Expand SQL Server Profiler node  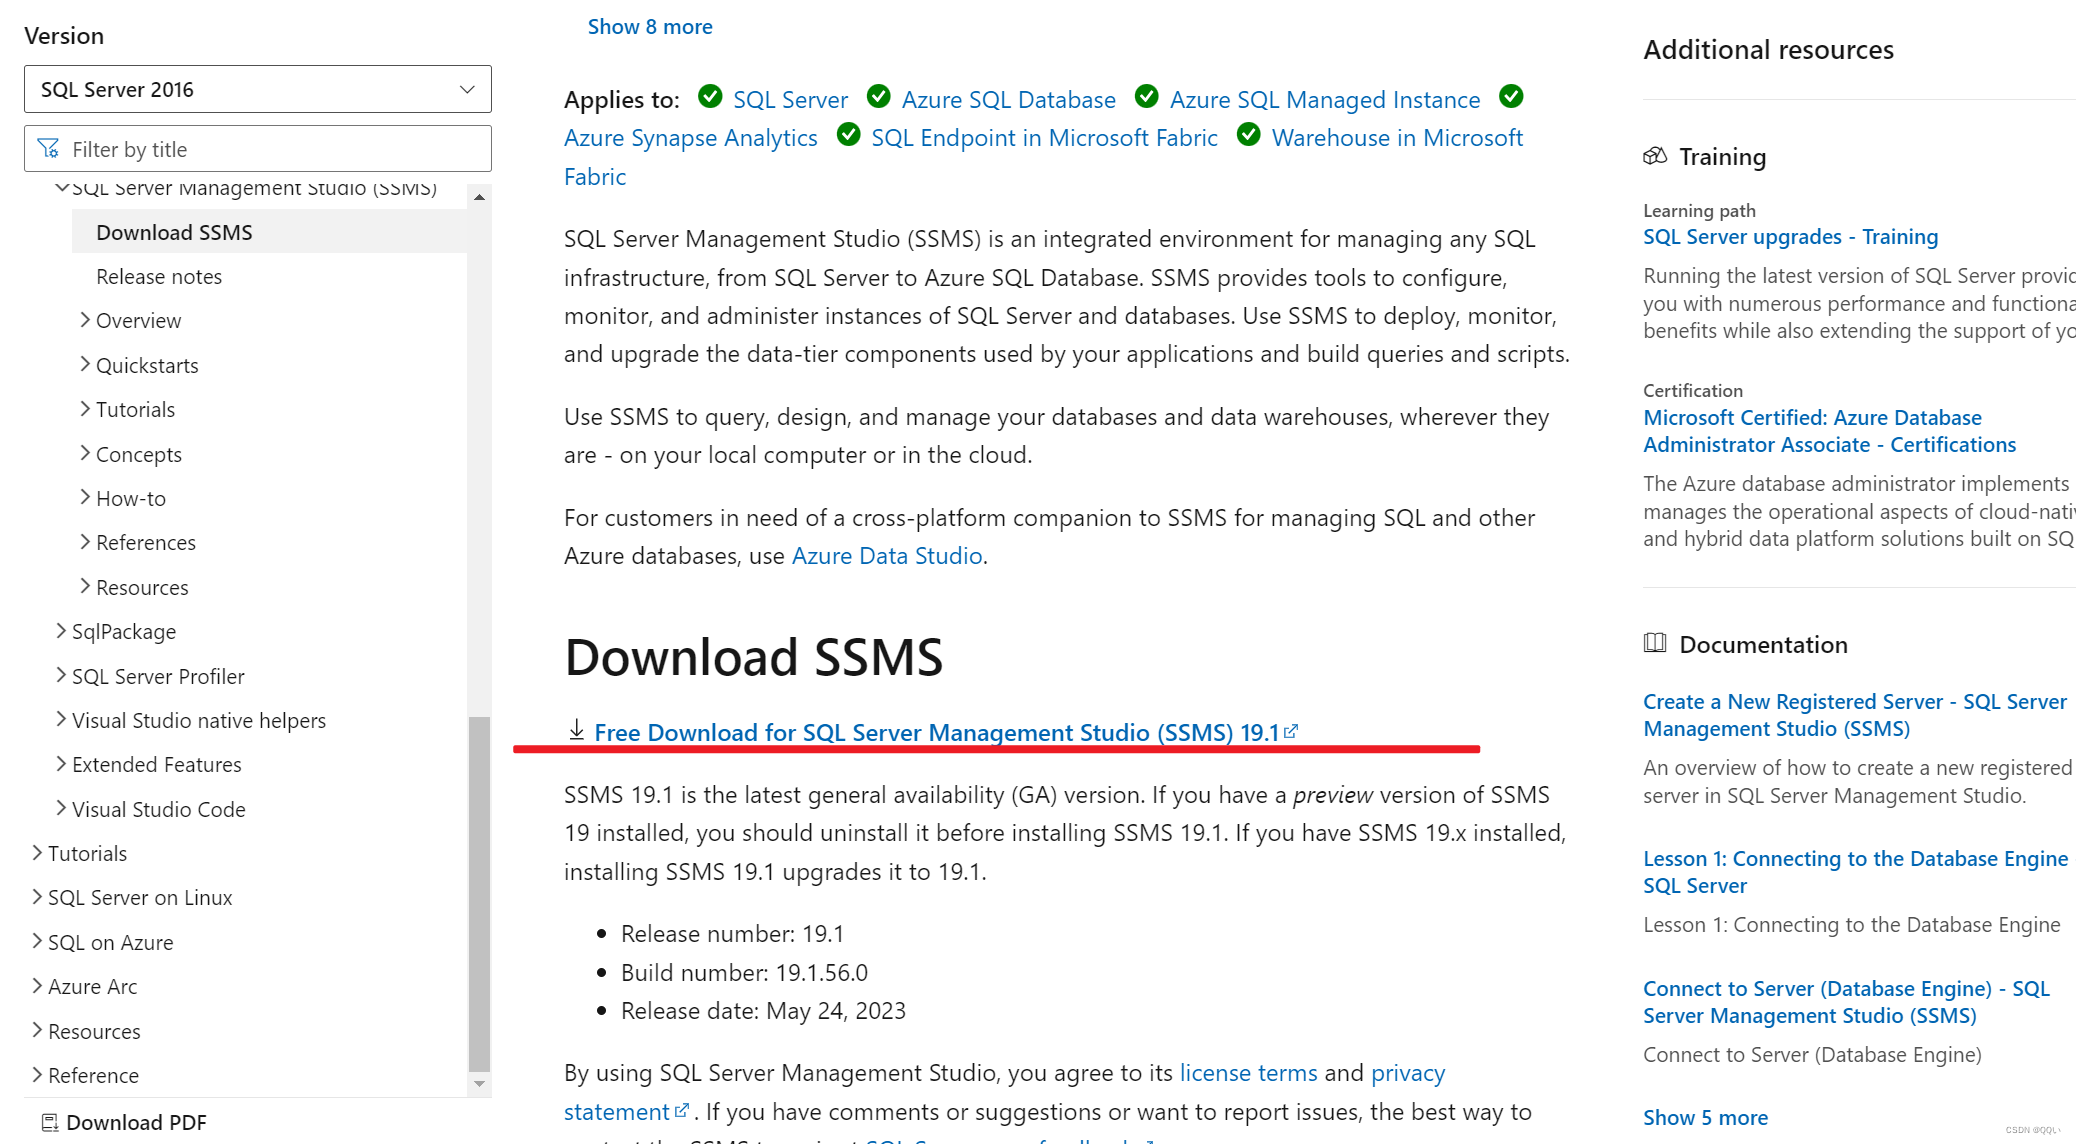pyautogui.click(x=62, y=676)
